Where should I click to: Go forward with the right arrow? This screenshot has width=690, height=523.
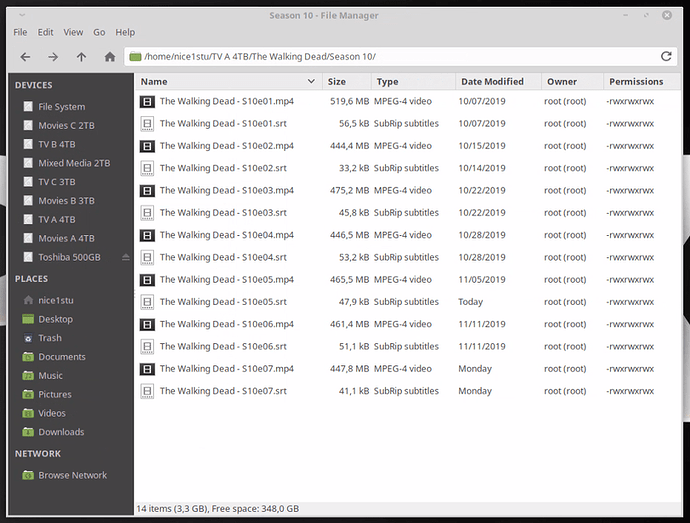[x=53, y=57]
